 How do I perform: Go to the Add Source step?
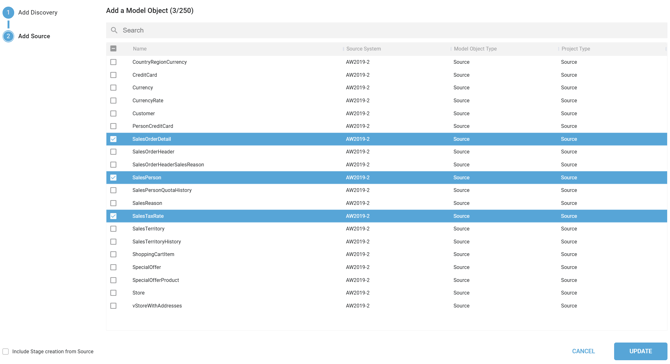(34, 36)
